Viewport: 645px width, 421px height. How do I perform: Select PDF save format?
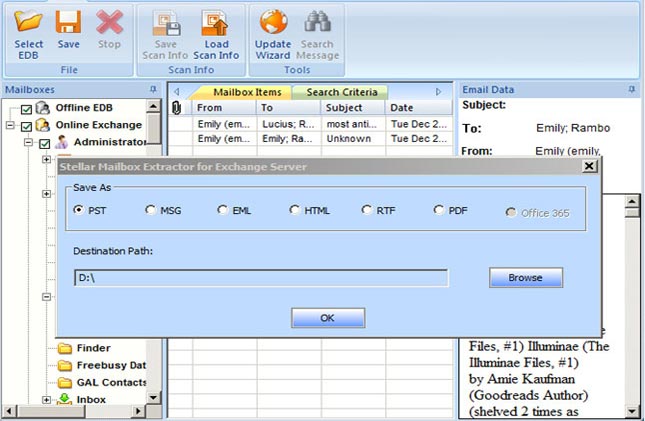point(439,210)
